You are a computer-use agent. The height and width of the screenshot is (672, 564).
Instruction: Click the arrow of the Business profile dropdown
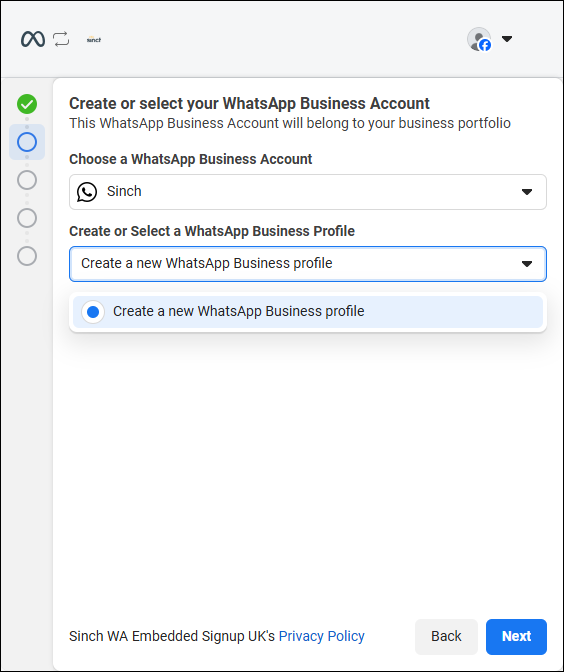[x=527, y=264]
